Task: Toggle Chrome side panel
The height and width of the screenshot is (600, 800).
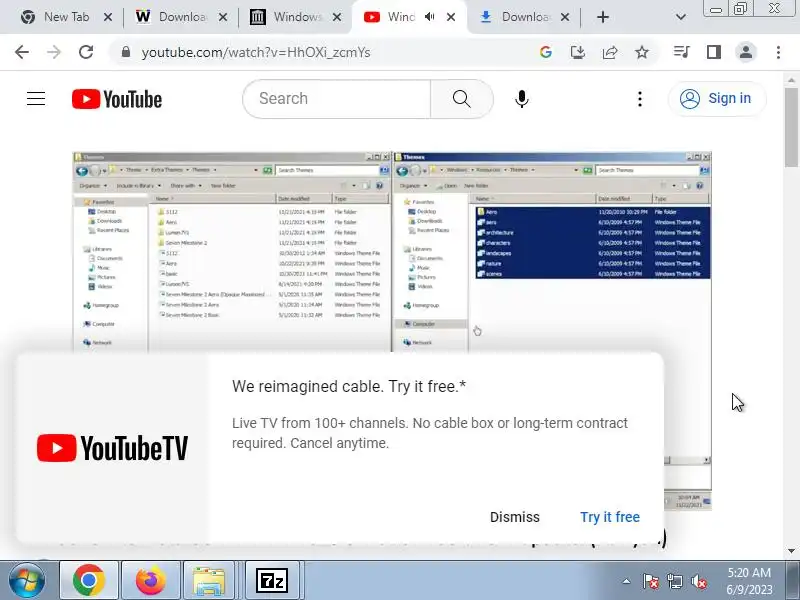Action: [x=714, y=52]
